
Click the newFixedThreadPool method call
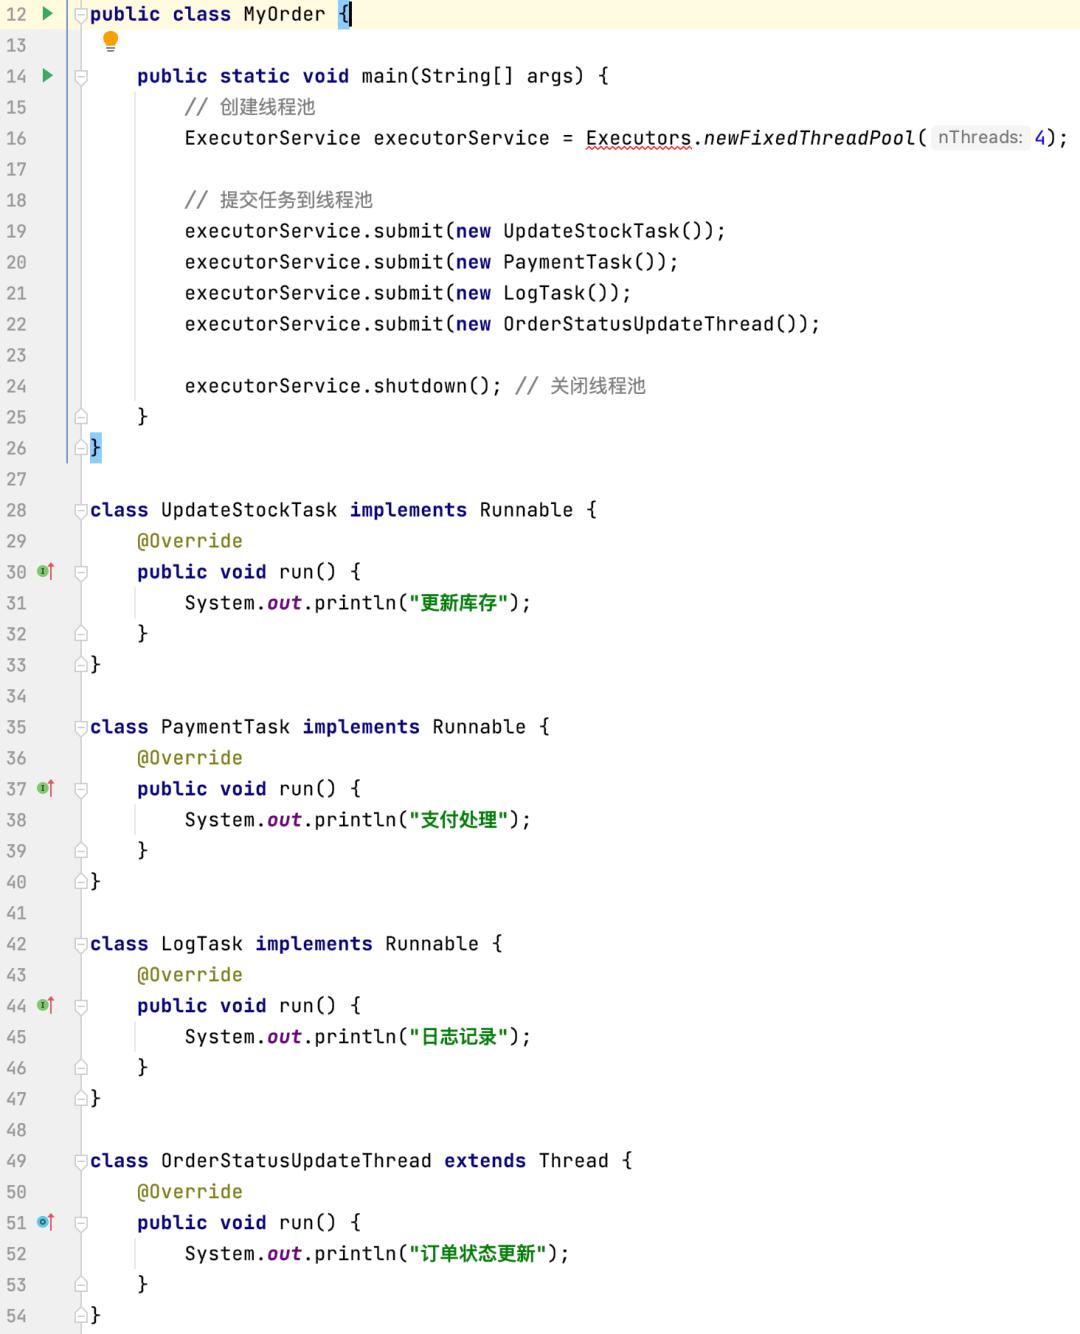point(809,138)
